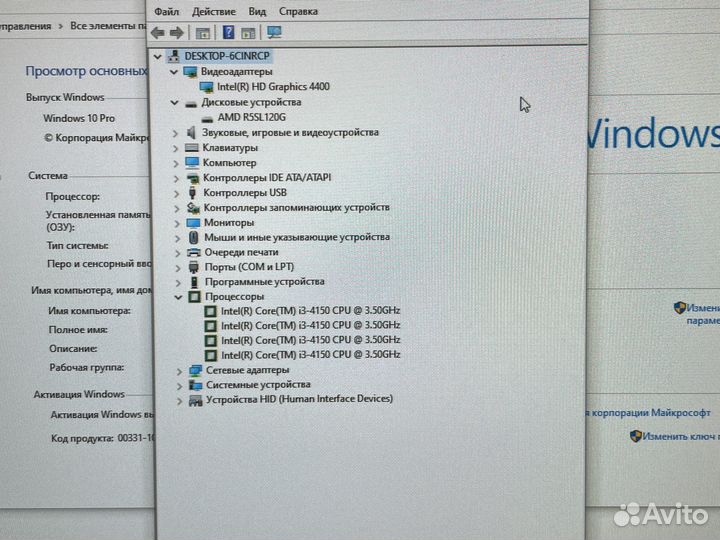
Task: Expand Порты (COM и LPT) category
Action: tap(178, 268)
